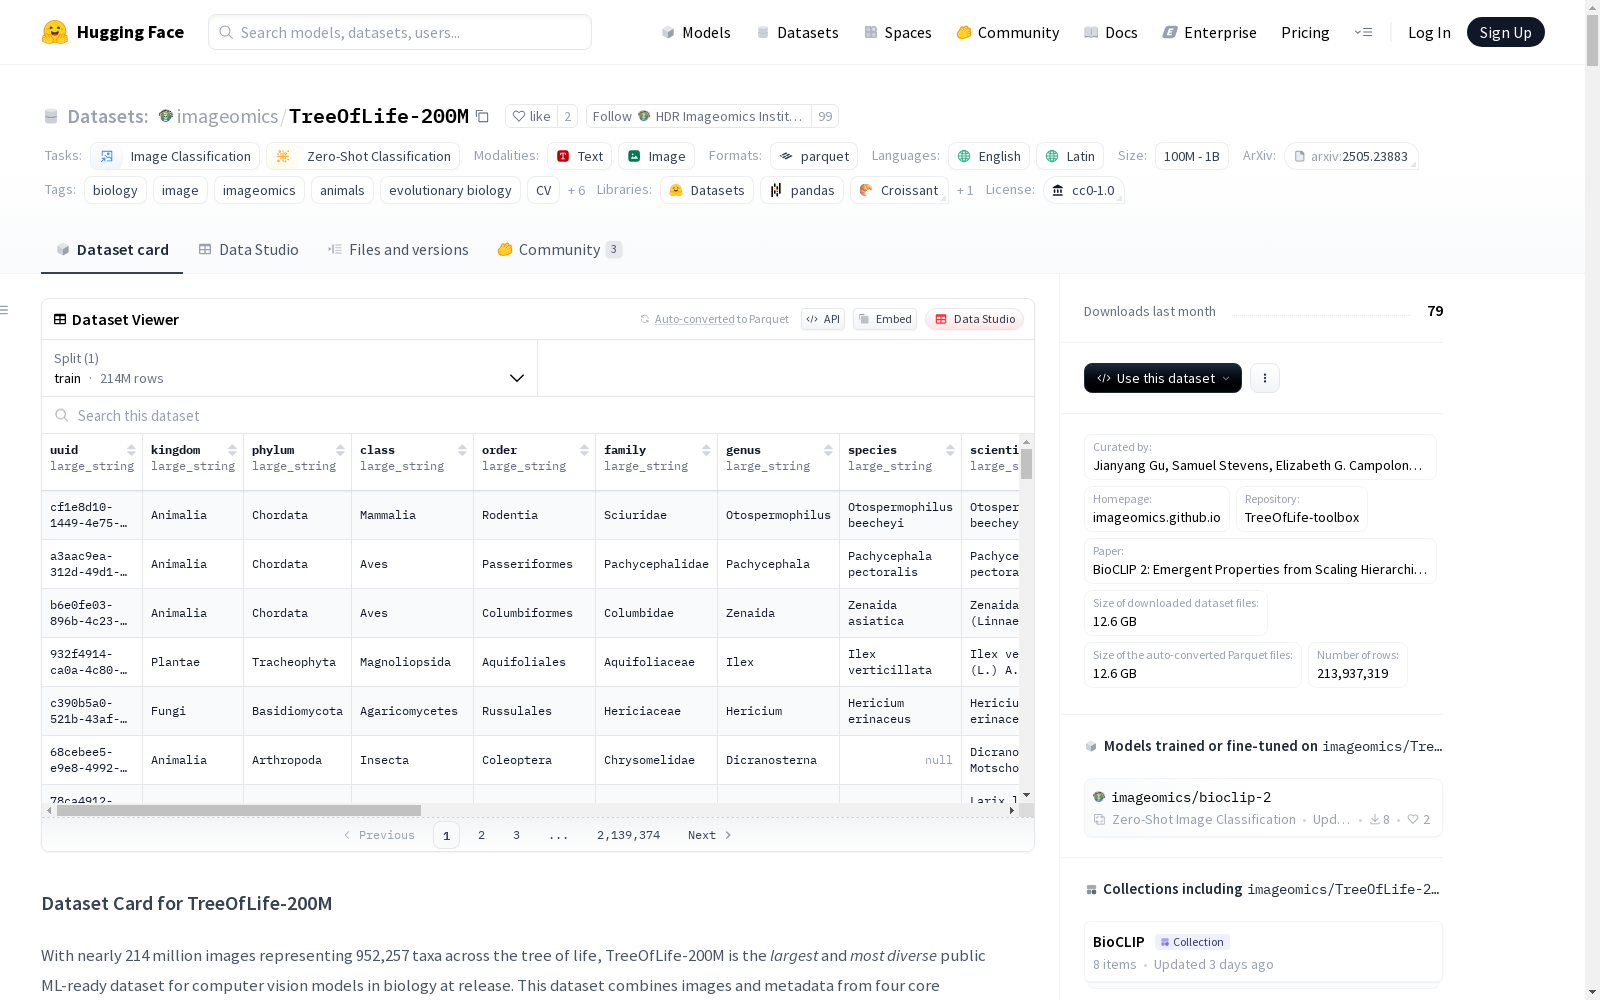Click the Text modality tag
The image size is (1600, 1000).
point(579,156)
